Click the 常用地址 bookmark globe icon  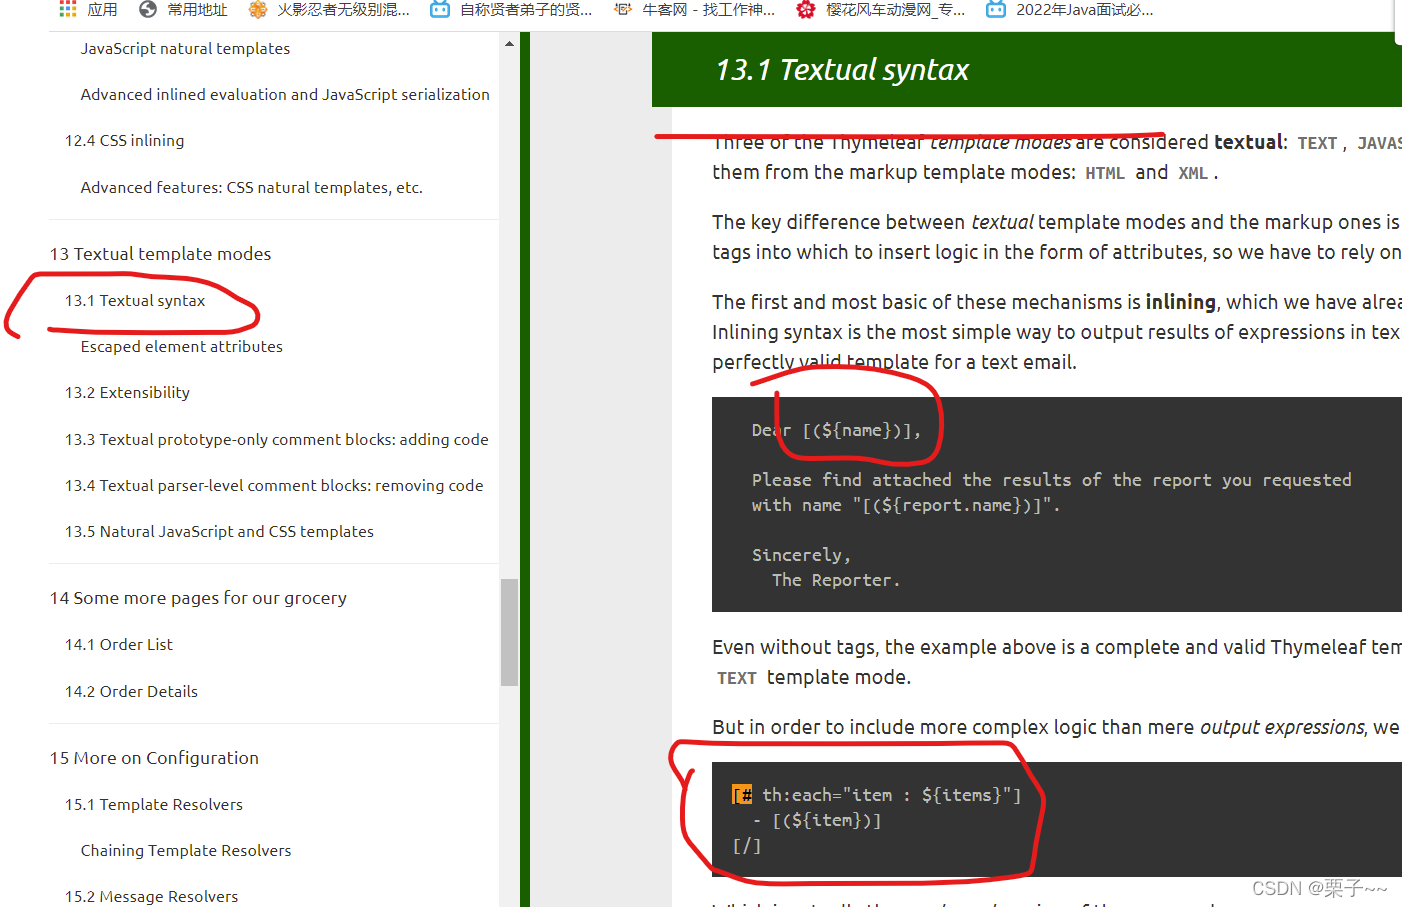[148, 9]
